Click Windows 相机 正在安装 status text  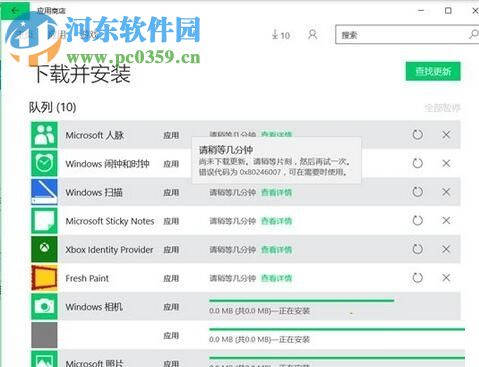coord(294,311)
